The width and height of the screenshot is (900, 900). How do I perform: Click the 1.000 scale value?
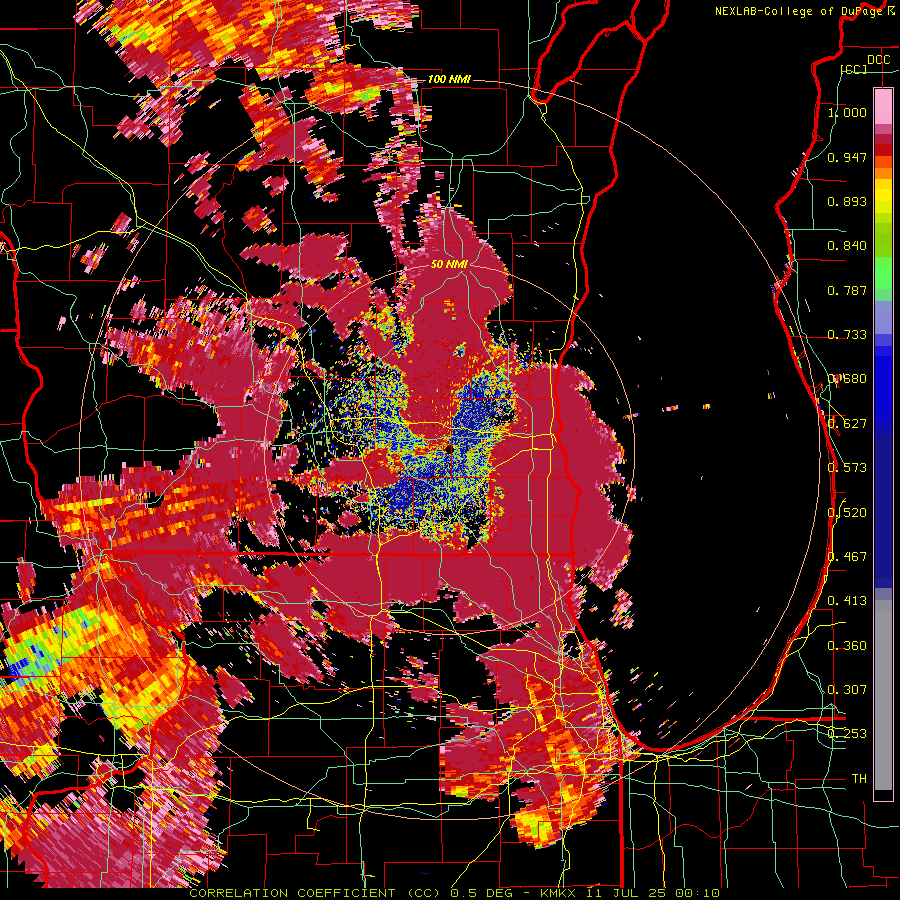[847, 112]
